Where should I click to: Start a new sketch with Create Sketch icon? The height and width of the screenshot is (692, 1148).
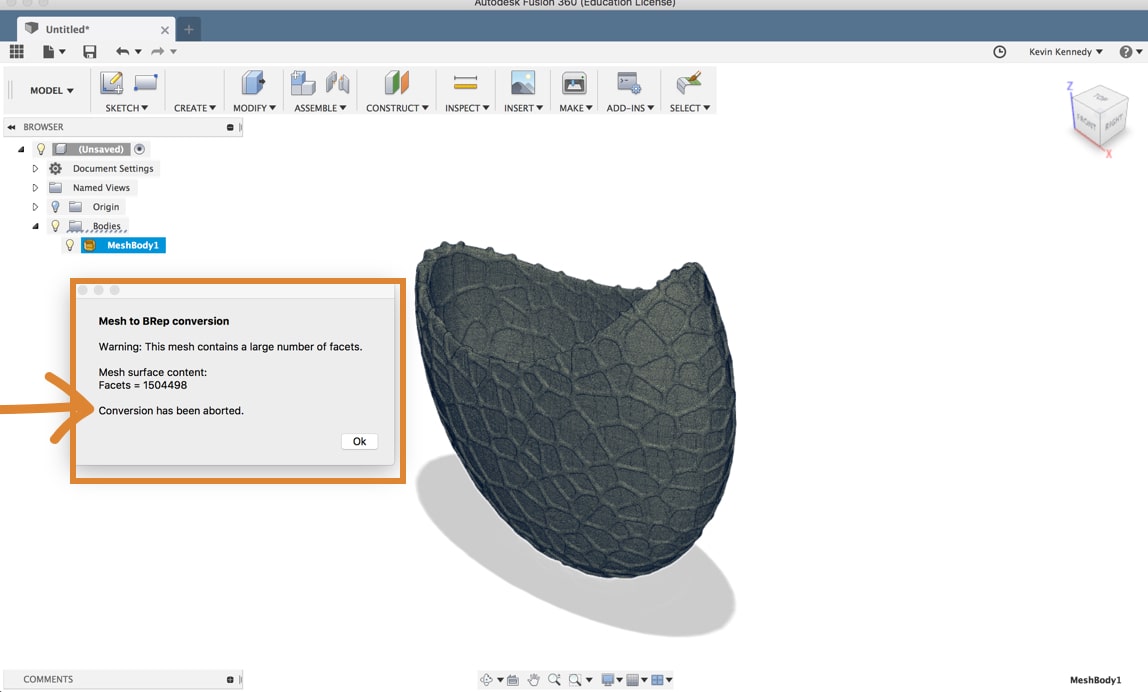click(111, 83)
